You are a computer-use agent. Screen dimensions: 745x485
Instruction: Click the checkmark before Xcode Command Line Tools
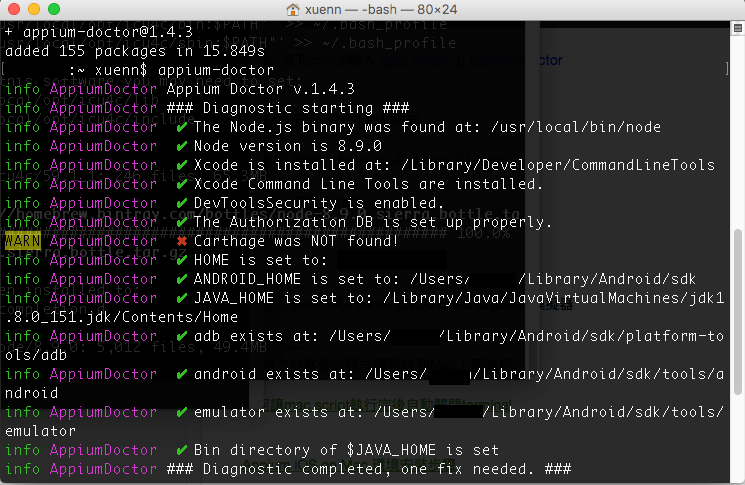tap(181, 184)
